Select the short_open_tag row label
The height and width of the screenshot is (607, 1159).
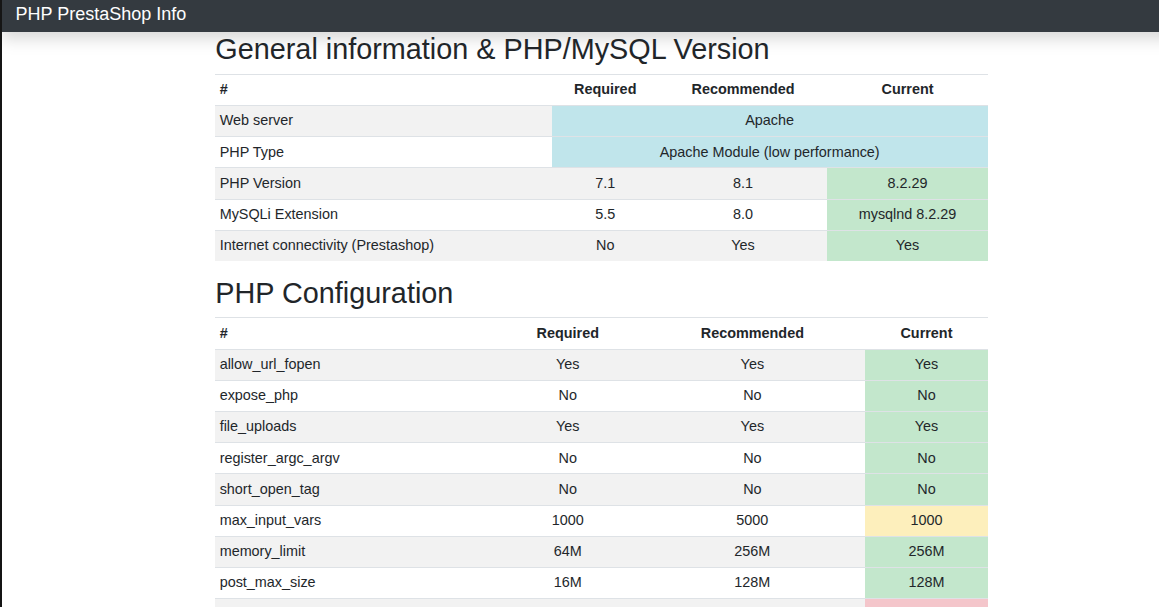269,489
